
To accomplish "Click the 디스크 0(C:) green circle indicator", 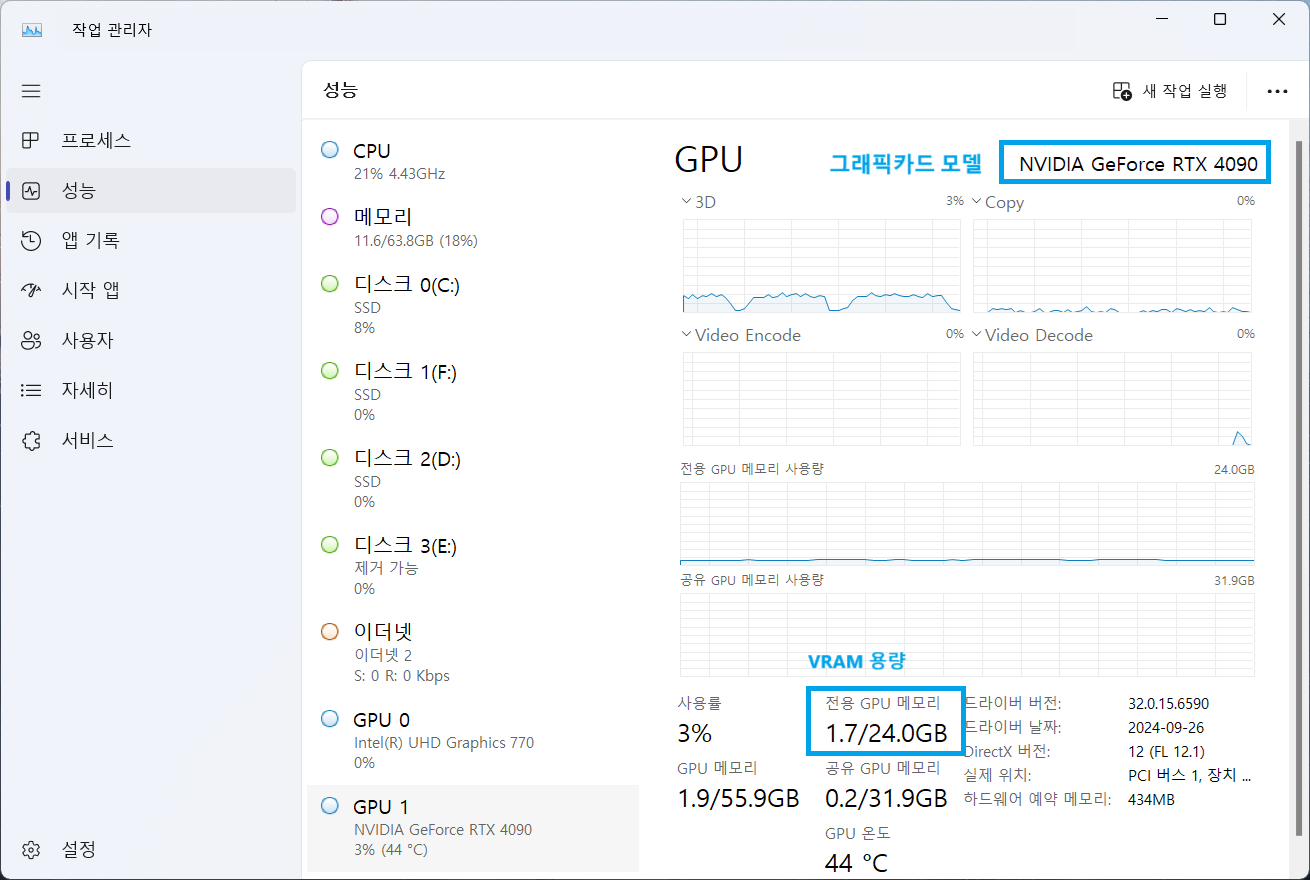I will [x=330, y=284].
